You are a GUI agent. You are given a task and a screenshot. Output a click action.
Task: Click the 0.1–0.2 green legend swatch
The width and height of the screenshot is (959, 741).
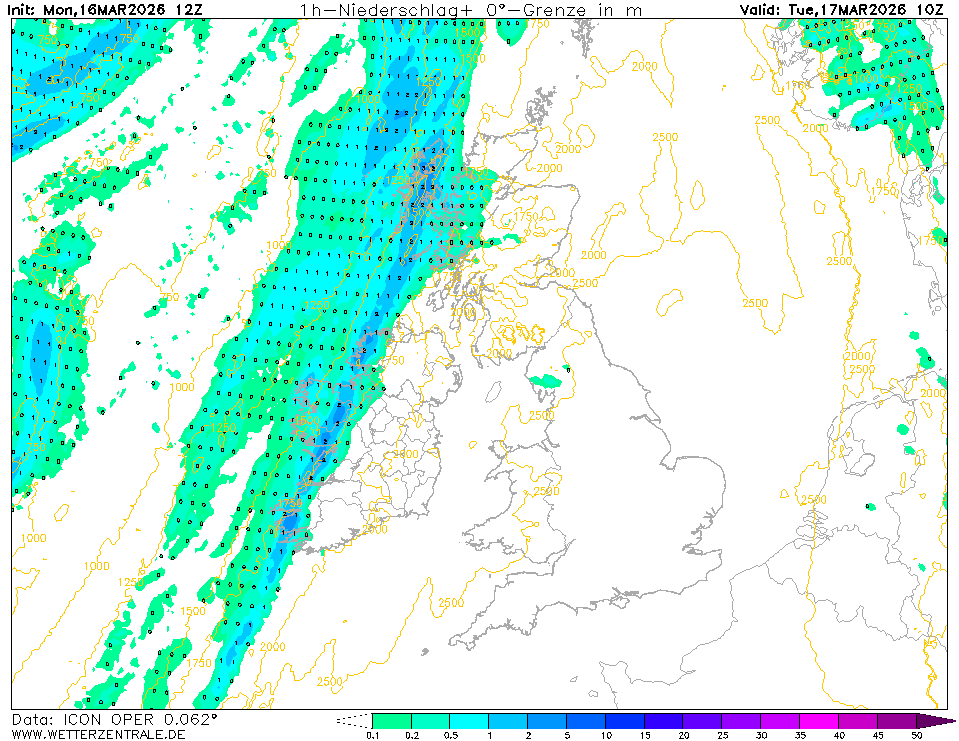pyautogui.click(x=391, y=720)
